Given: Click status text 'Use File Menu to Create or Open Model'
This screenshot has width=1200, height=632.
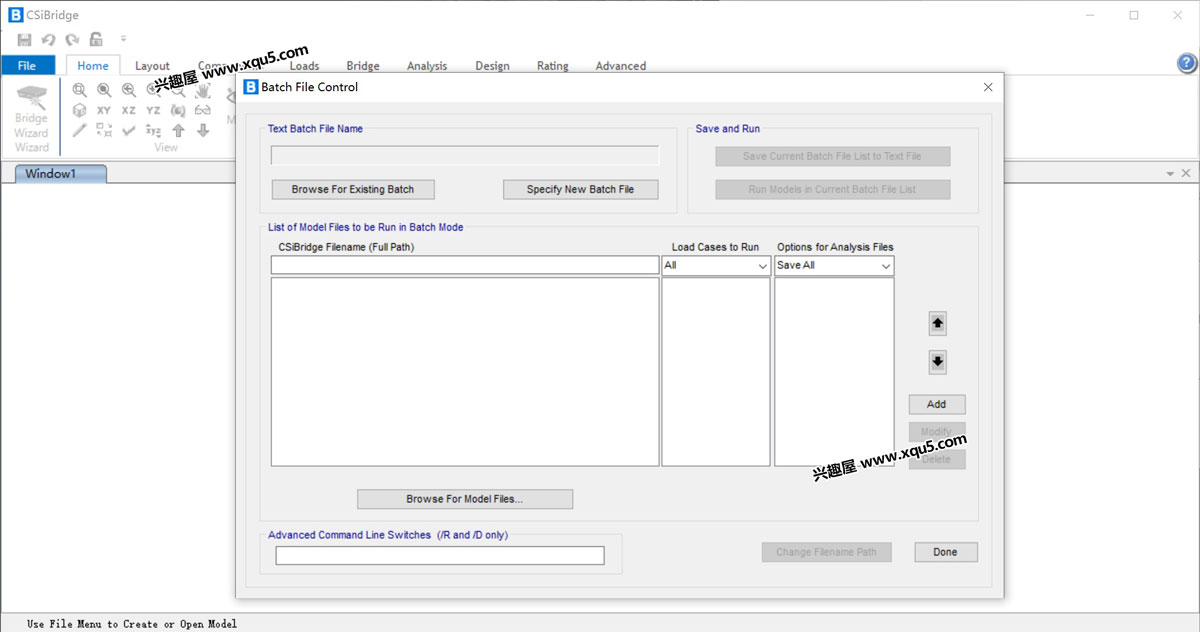Looking at the screenshot, I should (132, 624).
